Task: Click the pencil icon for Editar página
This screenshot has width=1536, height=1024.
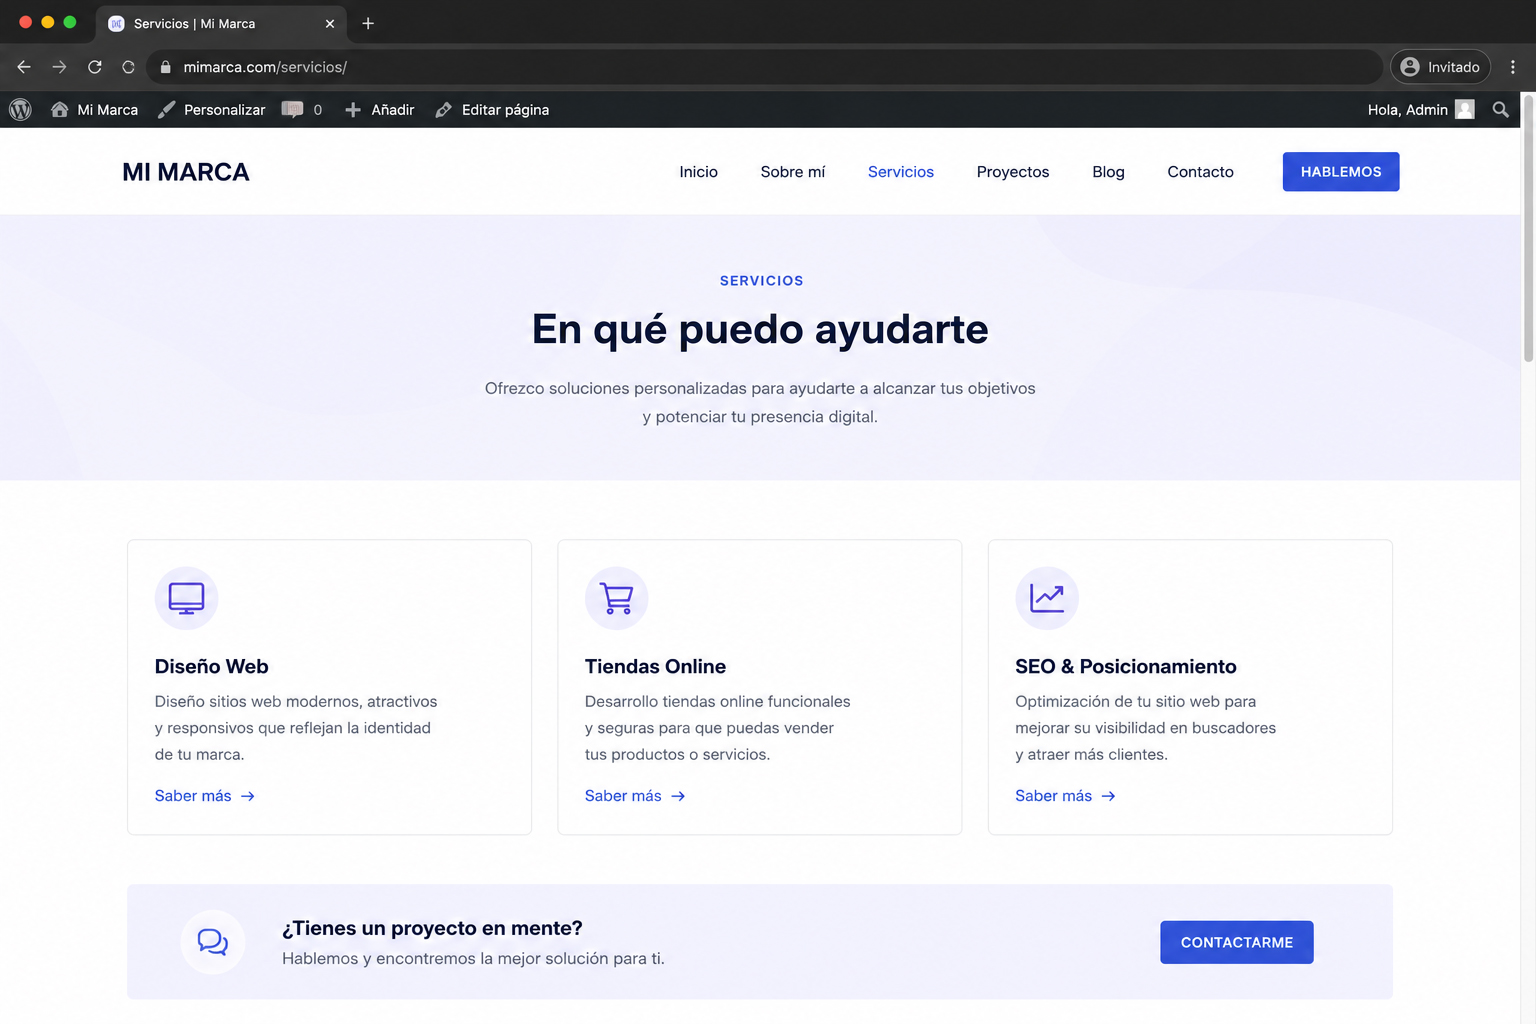Action: click(x=444, y=110)
